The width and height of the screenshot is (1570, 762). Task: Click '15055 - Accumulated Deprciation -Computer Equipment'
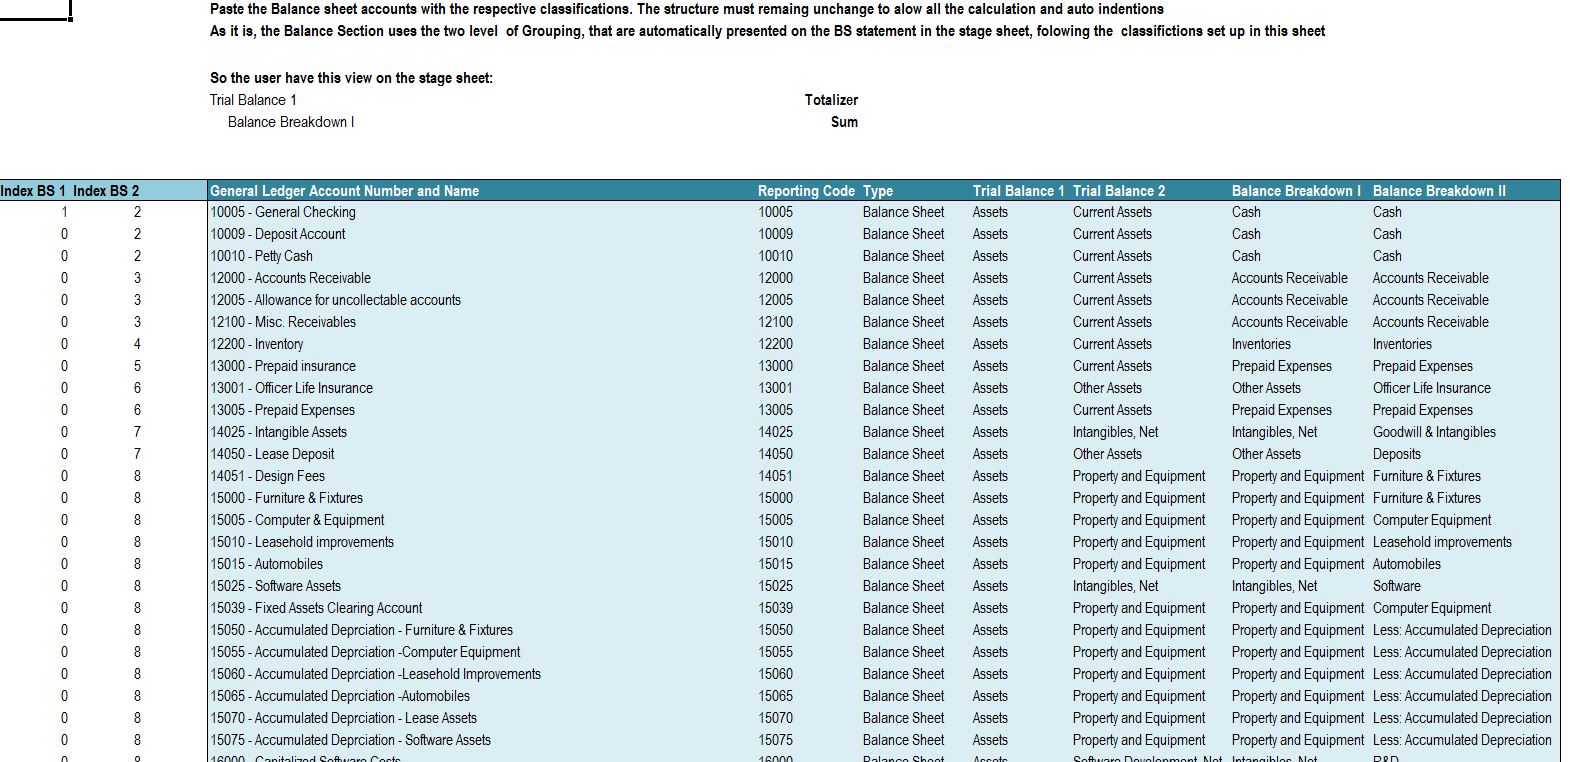(x=365, y=652)
